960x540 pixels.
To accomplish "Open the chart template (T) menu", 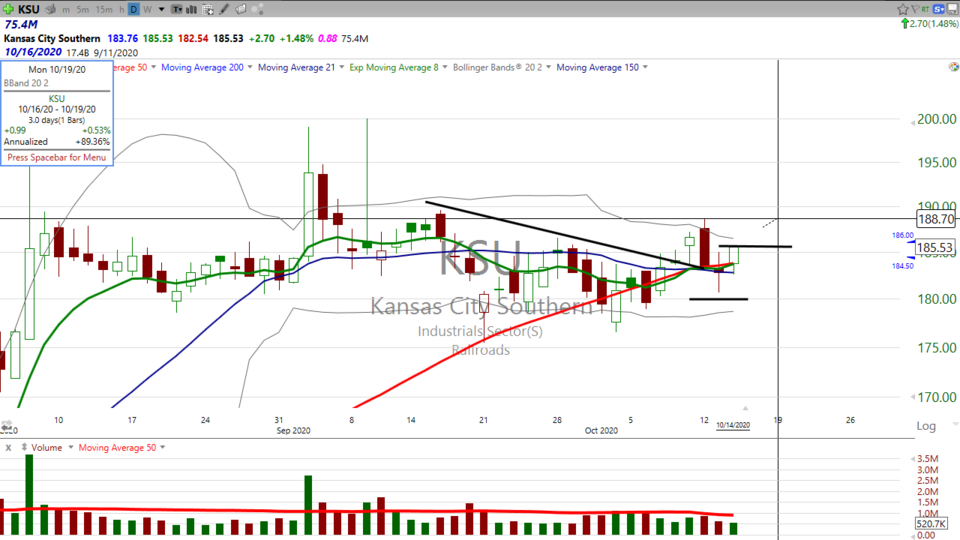I will [x=176, y=9].
